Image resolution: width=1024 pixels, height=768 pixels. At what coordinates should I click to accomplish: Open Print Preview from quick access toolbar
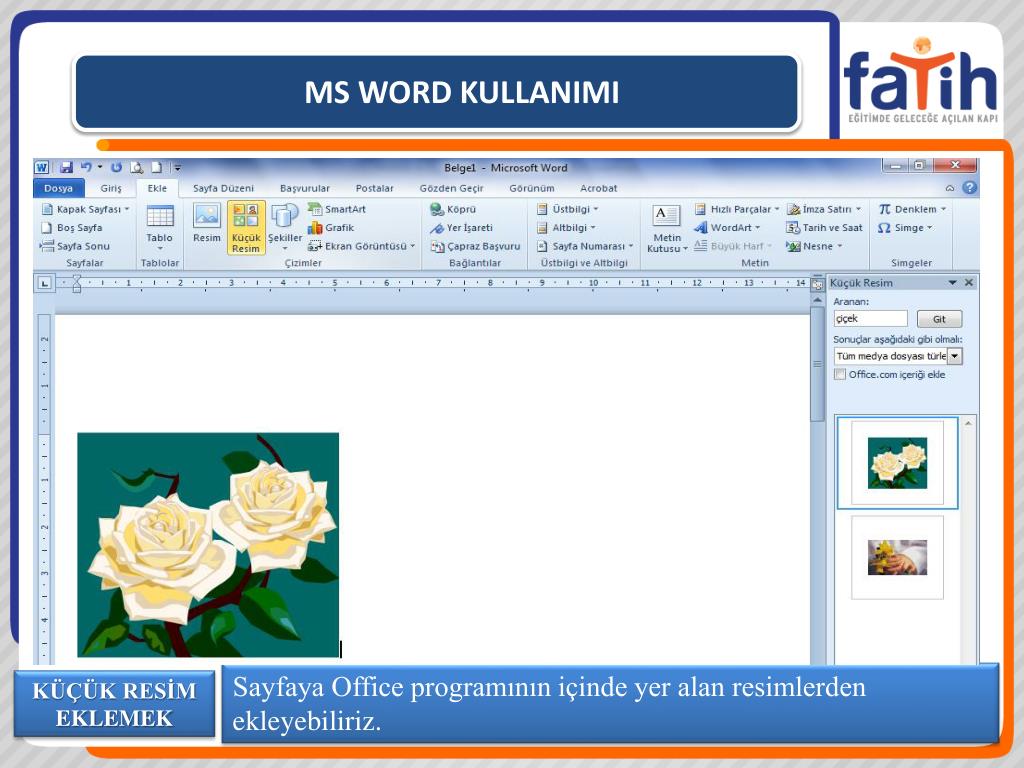(x=136, y=168)
